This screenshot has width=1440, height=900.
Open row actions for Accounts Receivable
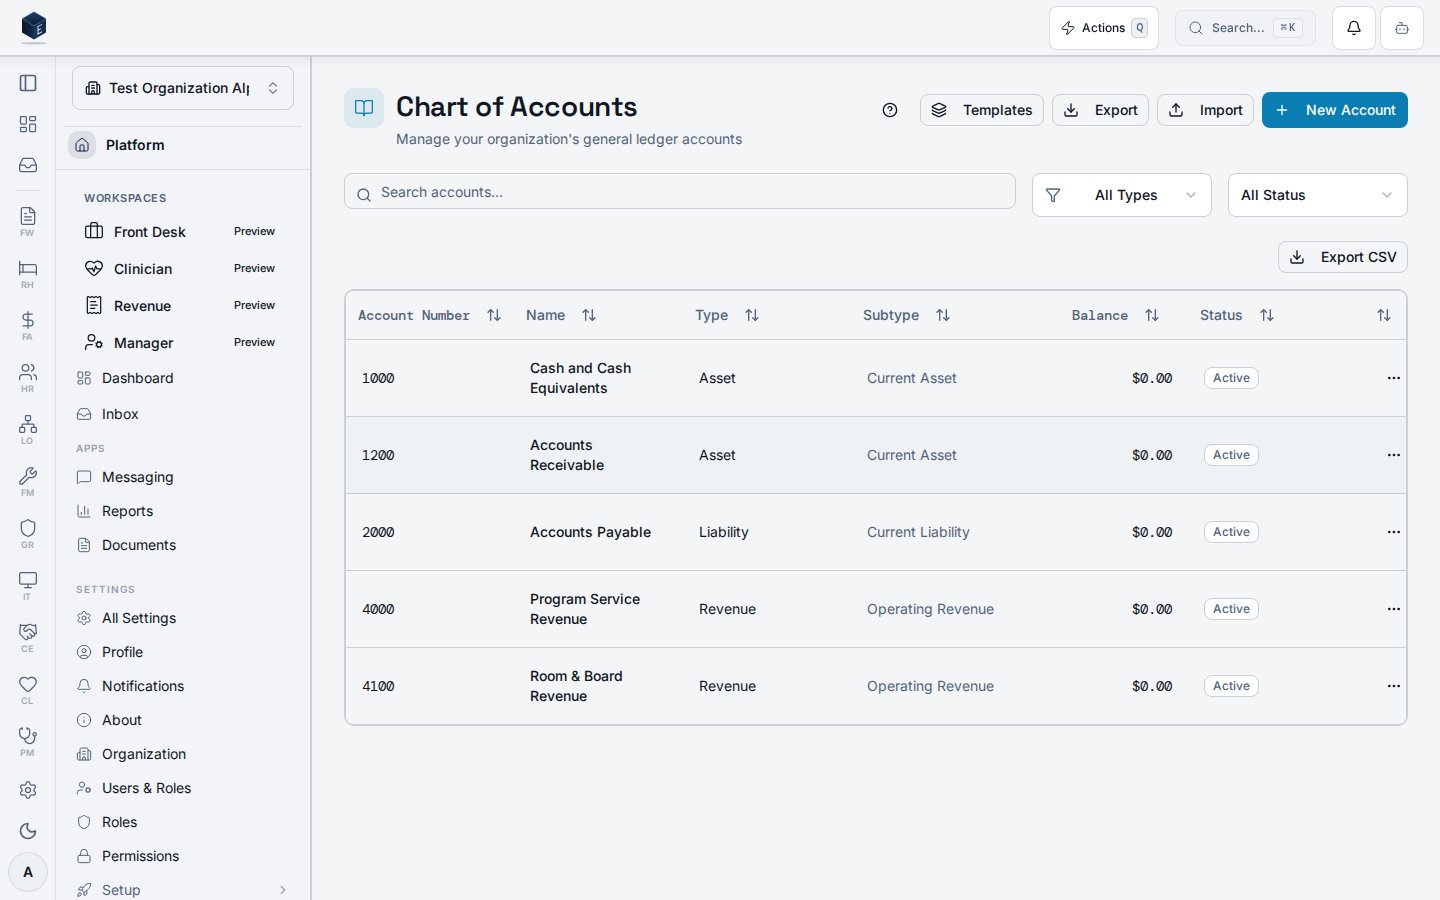(1393, 455)
